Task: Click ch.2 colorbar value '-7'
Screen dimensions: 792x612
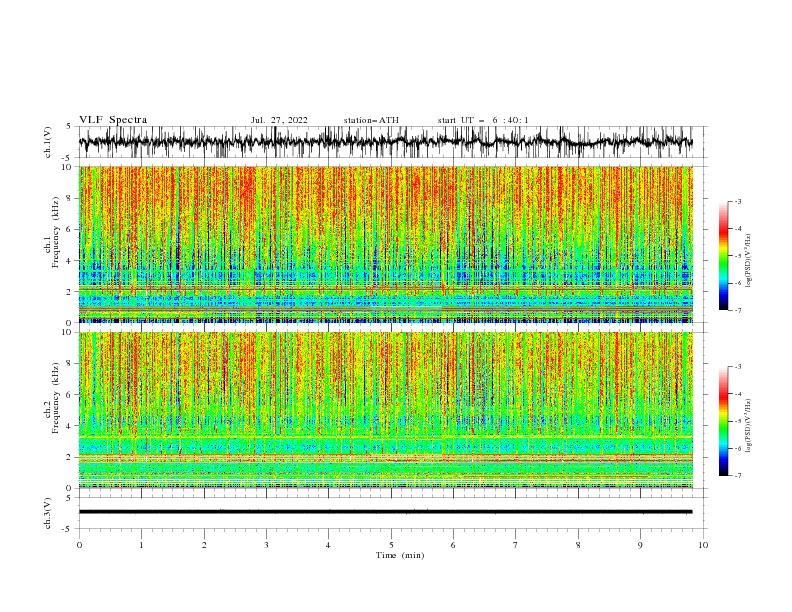Action: [738, 475]
